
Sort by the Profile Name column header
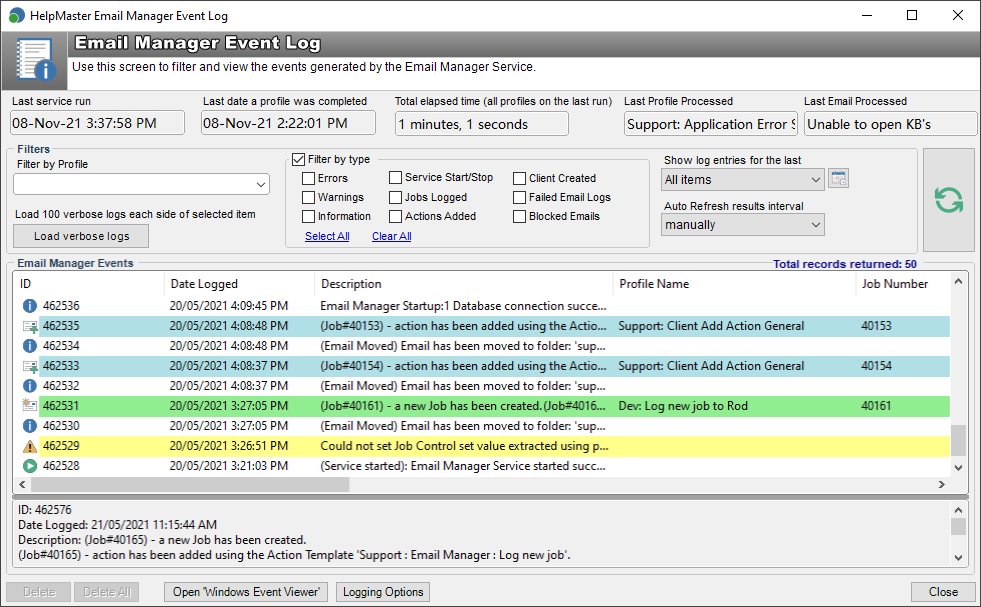tap(734, 284)
